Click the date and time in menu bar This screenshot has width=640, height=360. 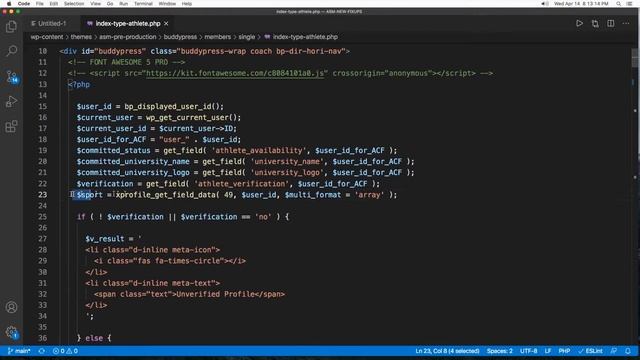pos(581,4)
